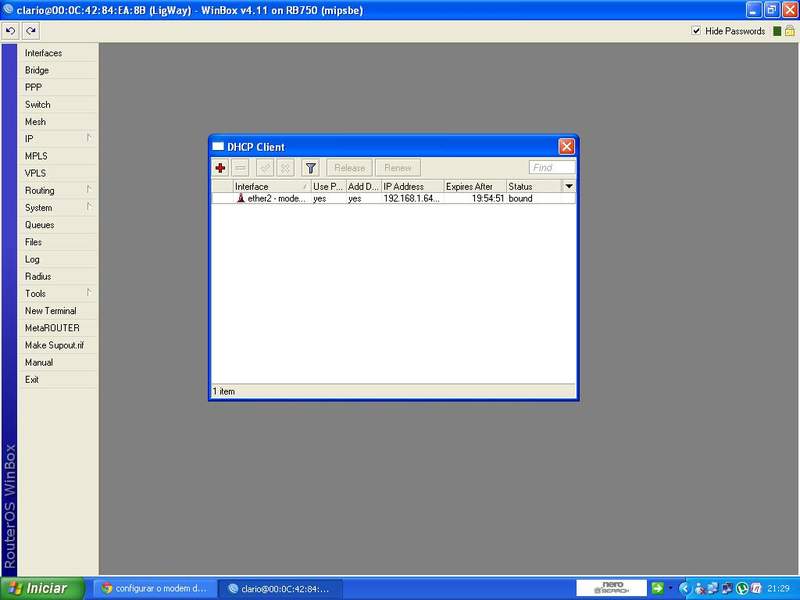
Task: Click the green status indicator square
Action: pos(777,31)
